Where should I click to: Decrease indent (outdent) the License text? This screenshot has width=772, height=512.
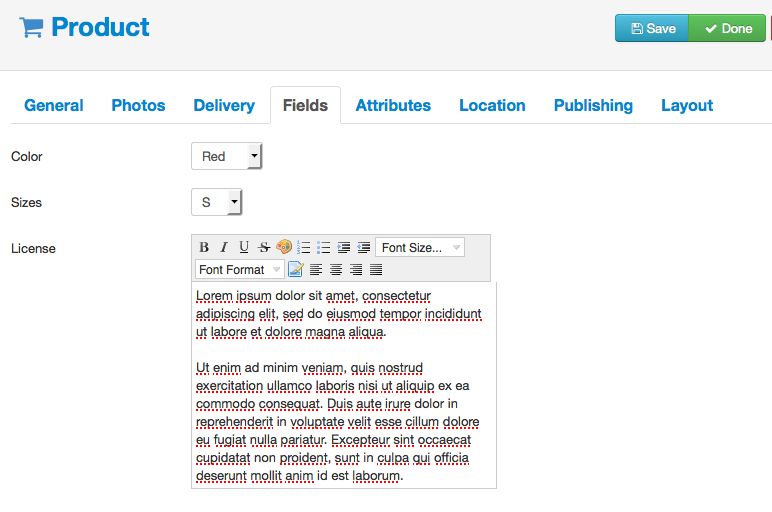[364, 247]
